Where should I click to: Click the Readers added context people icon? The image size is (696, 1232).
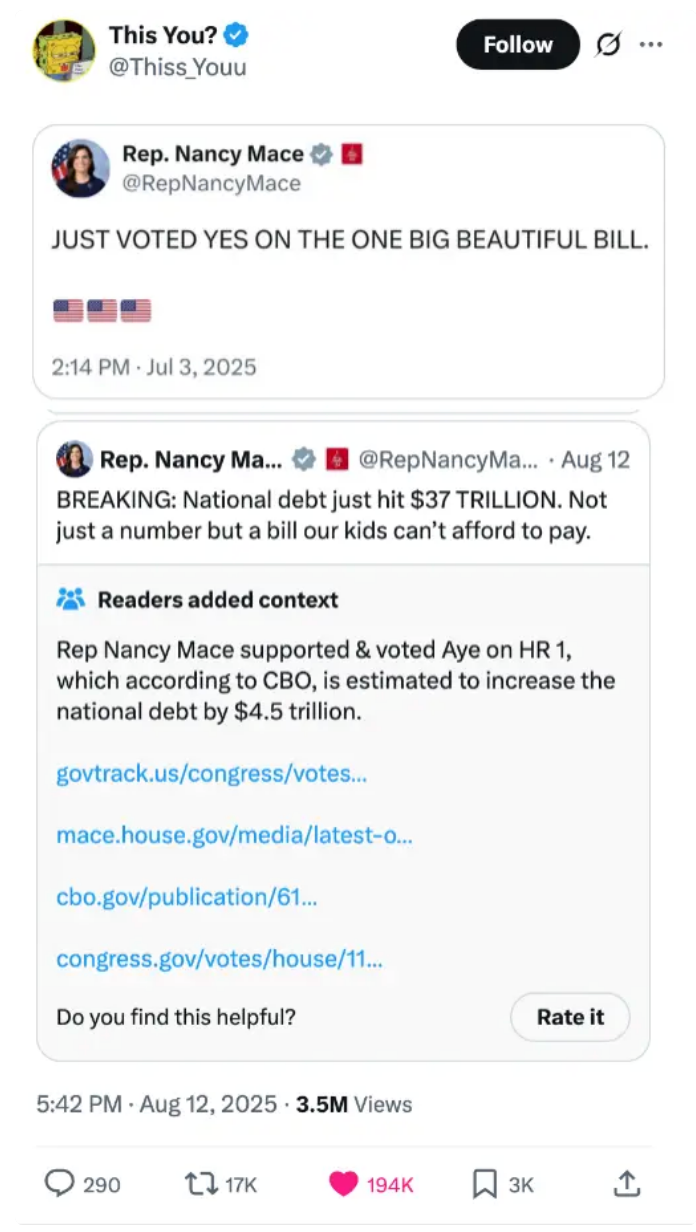(x=69, y=598)
